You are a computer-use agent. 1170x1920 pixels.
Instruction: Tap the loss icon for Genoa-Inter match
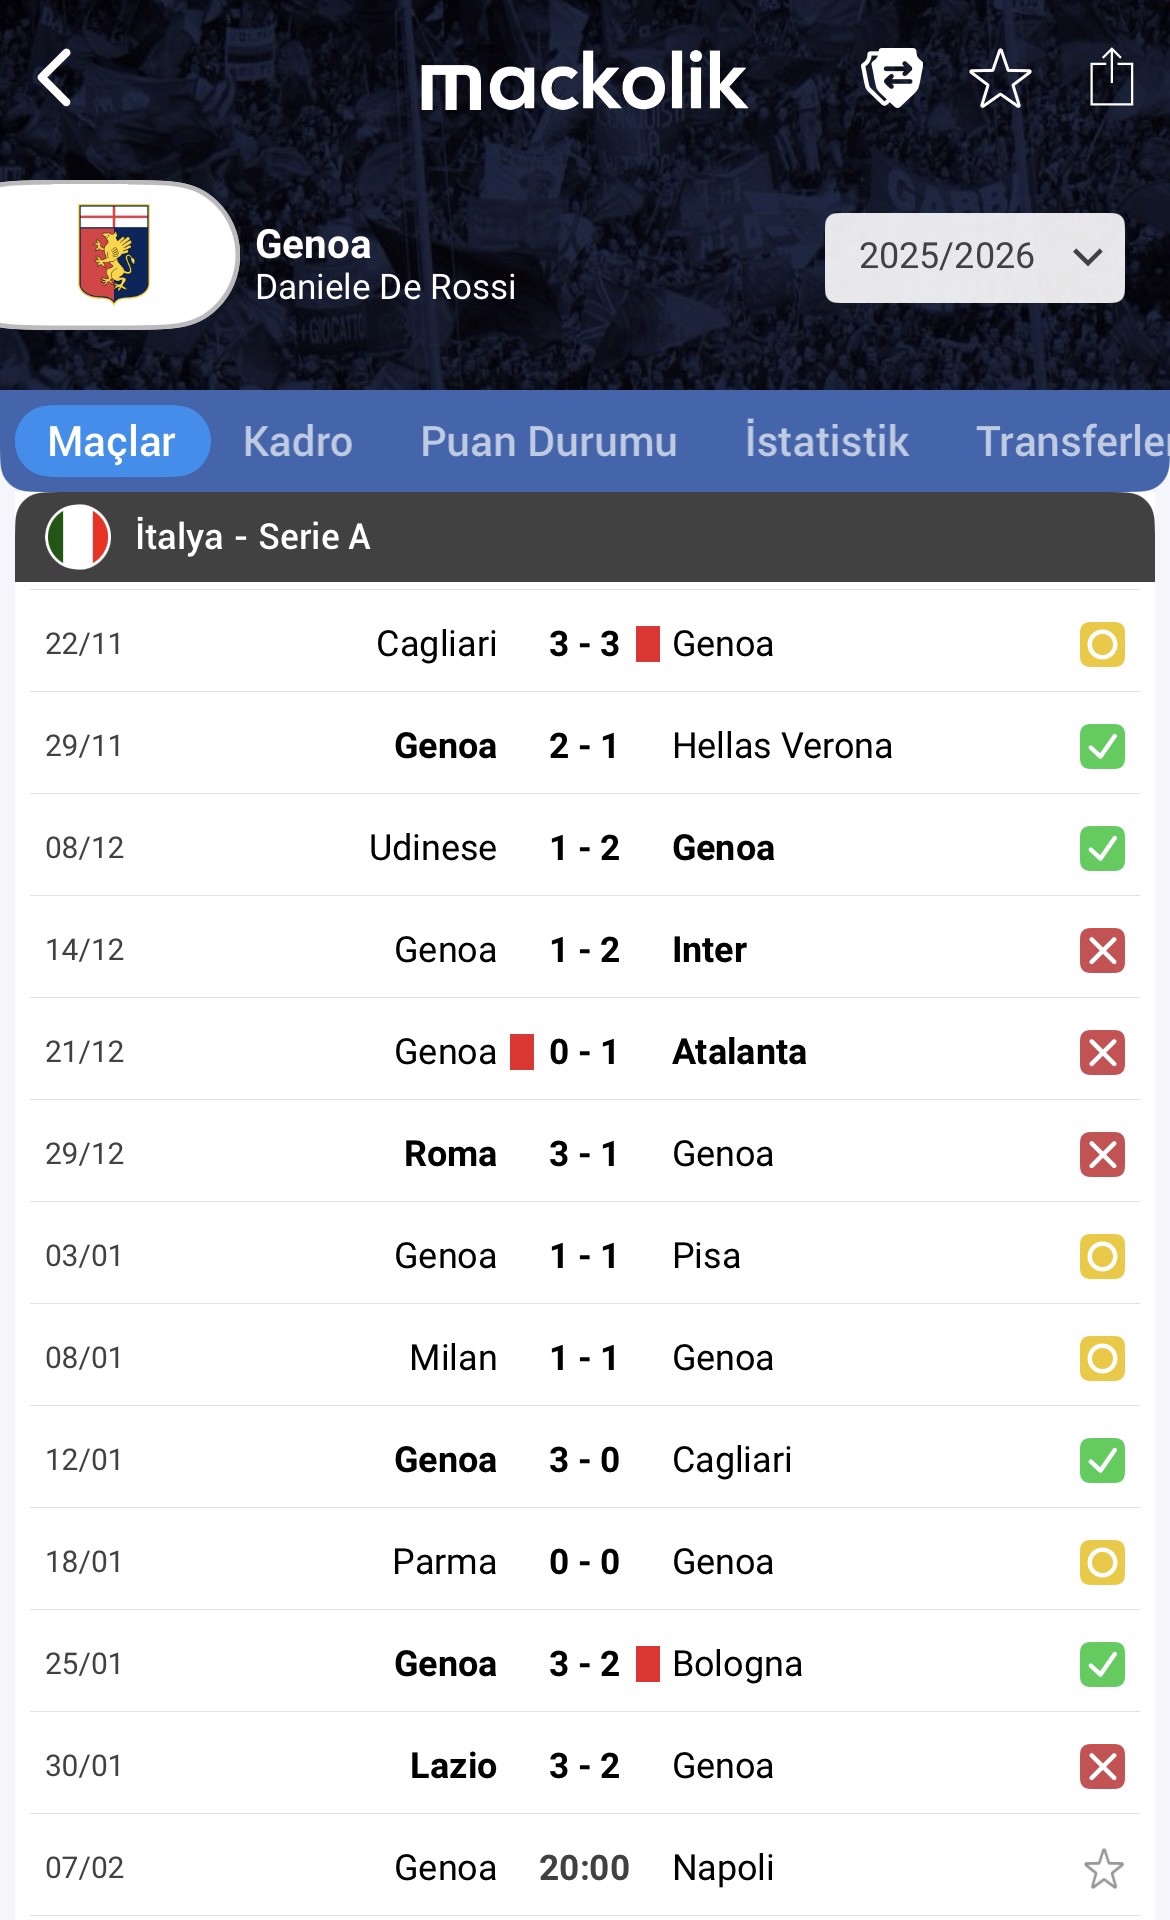tap(1102, 950)
